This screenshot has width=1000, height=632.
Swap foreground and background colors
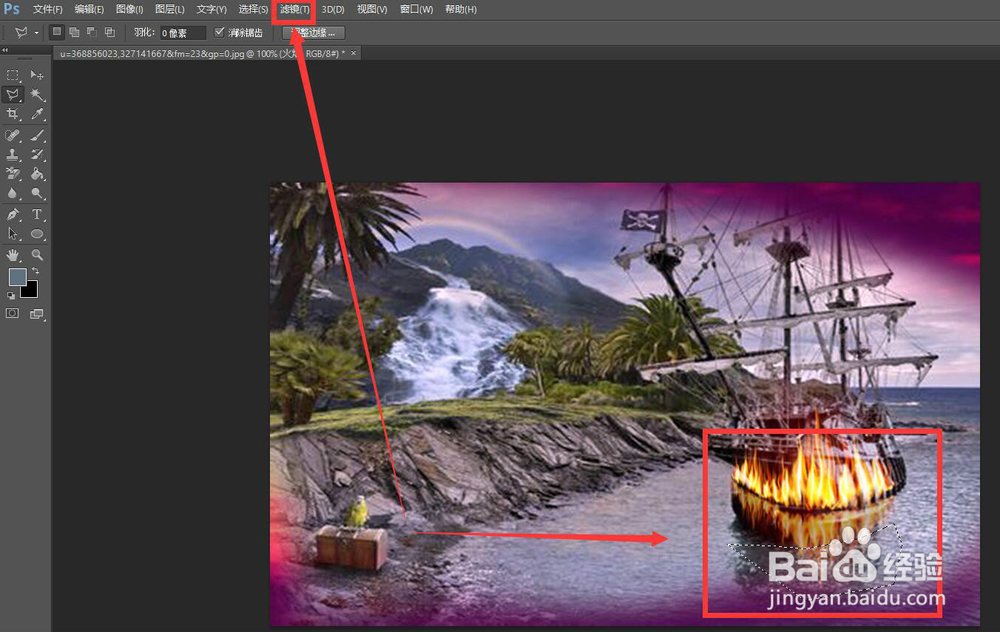click(36, 271)
